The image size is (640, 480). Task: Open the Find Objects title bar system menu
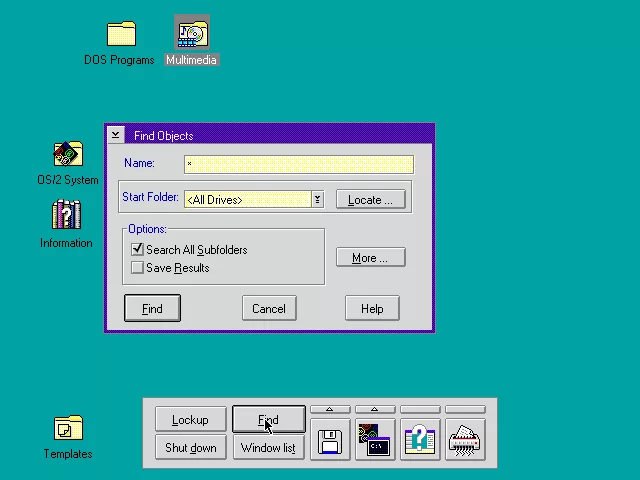[x=115, y=135]
